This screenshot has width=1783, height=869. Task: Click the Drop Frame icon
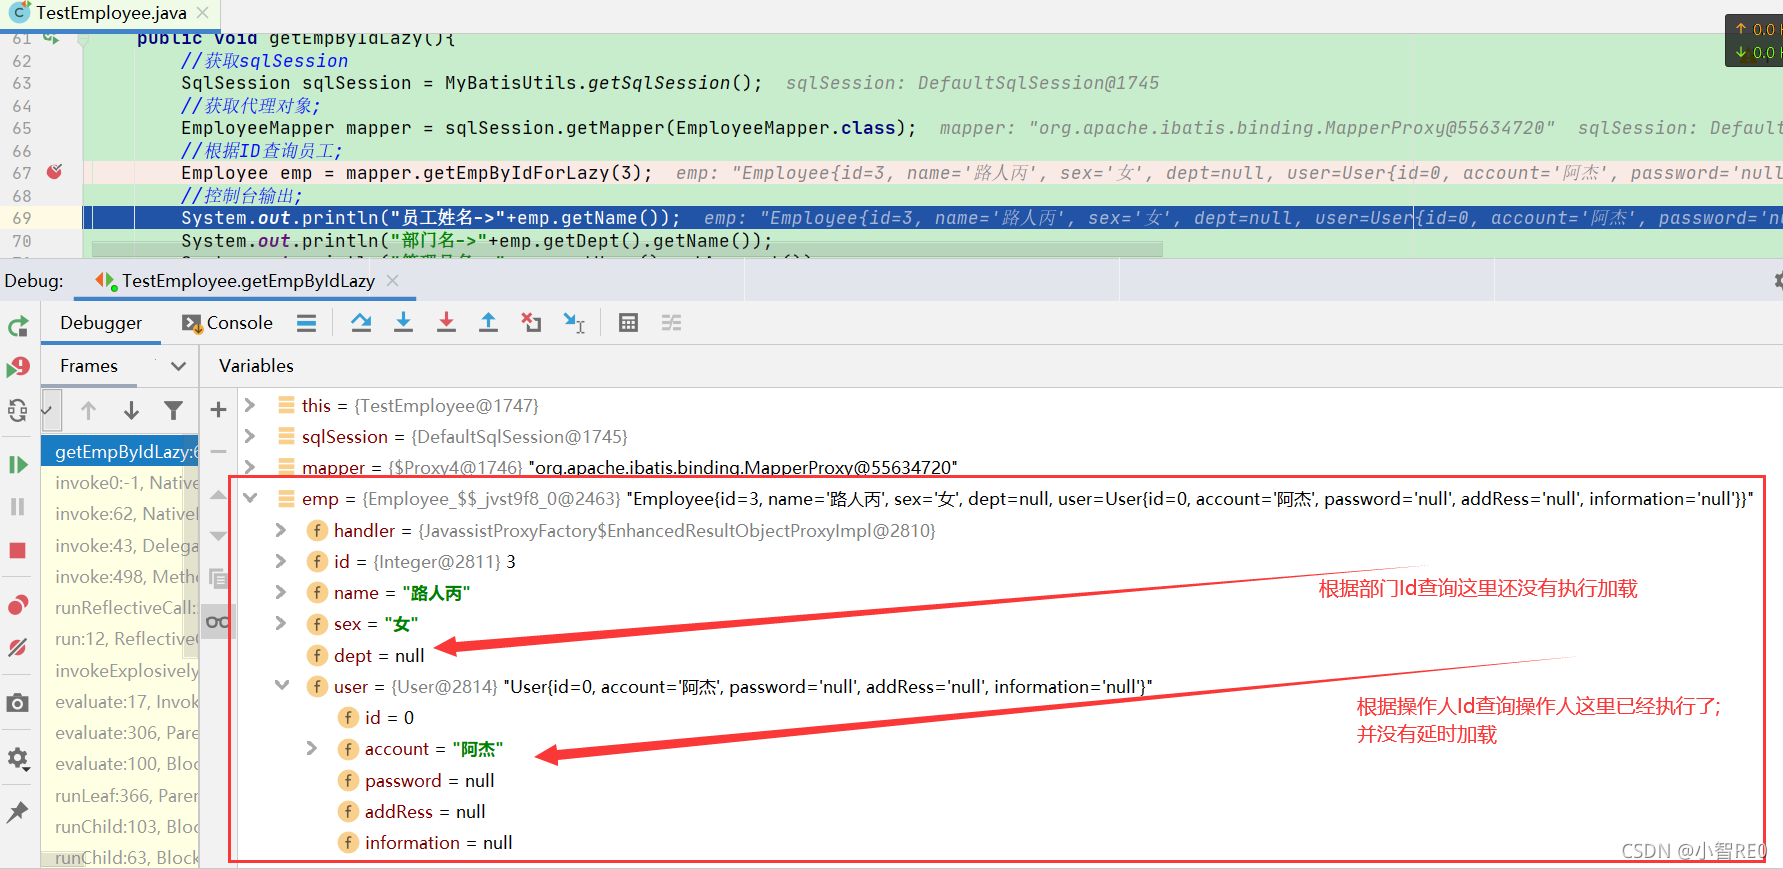tap(531, 323)
